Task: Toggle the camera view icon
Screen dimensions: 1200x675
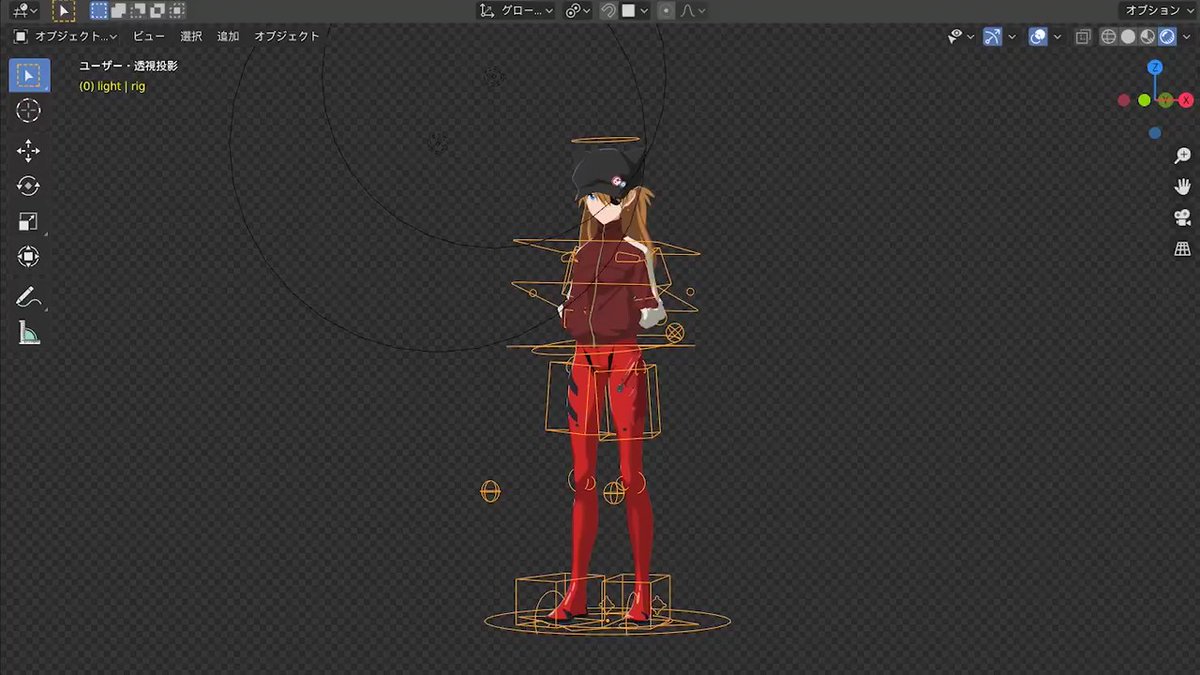Action: (x=1182, y=218)
